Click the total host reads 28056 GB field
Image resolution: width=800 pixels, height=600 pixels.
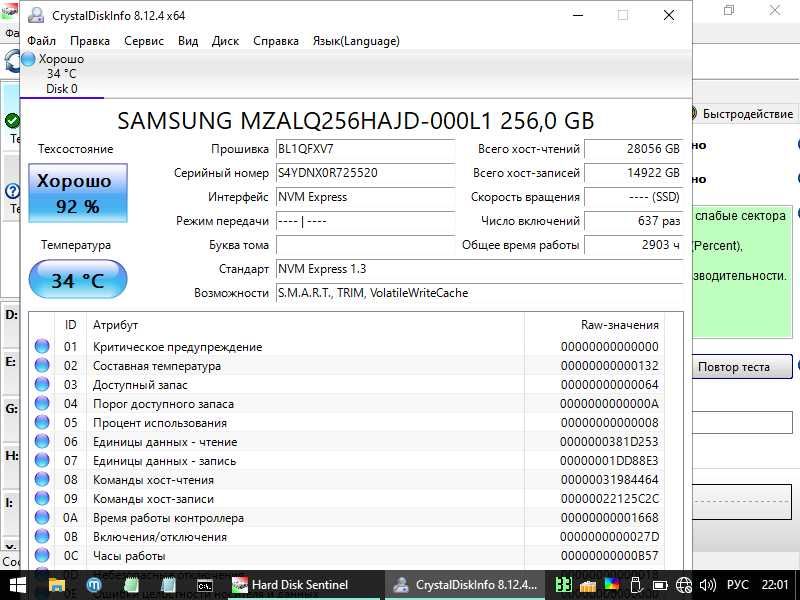633,149
